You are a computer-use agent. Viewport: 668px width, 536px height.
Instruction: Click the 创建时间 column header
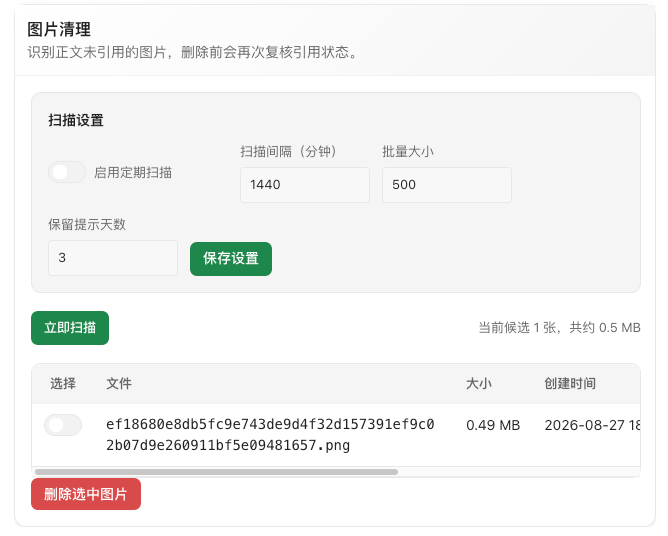point(570,383)
